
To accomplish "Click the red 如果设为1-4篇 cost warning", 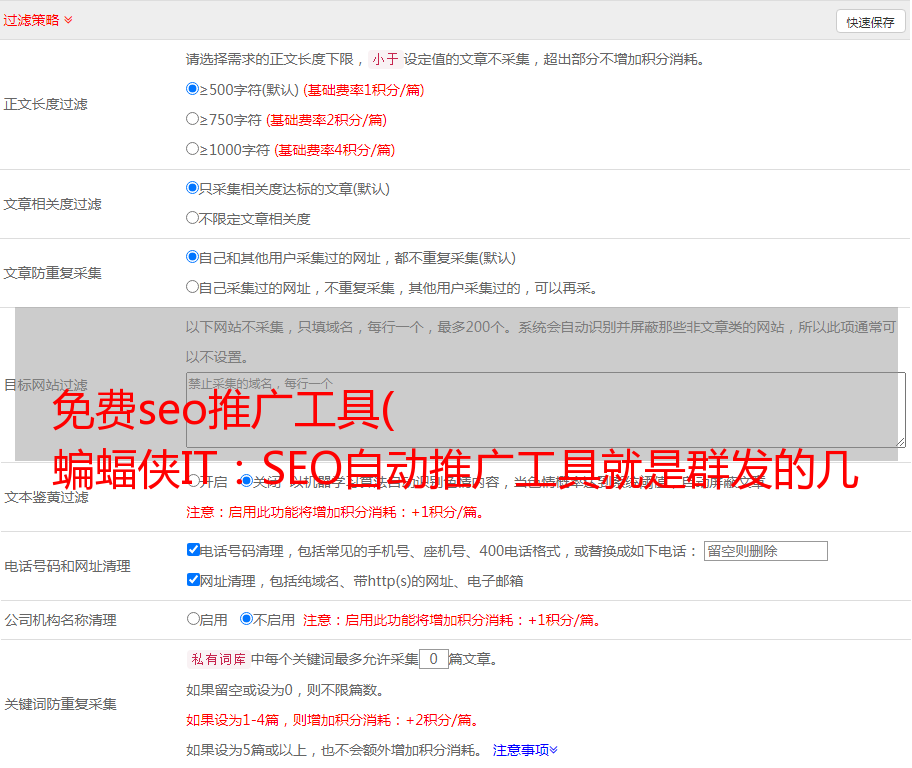I will pyautogui.click(x=333, y=720).
